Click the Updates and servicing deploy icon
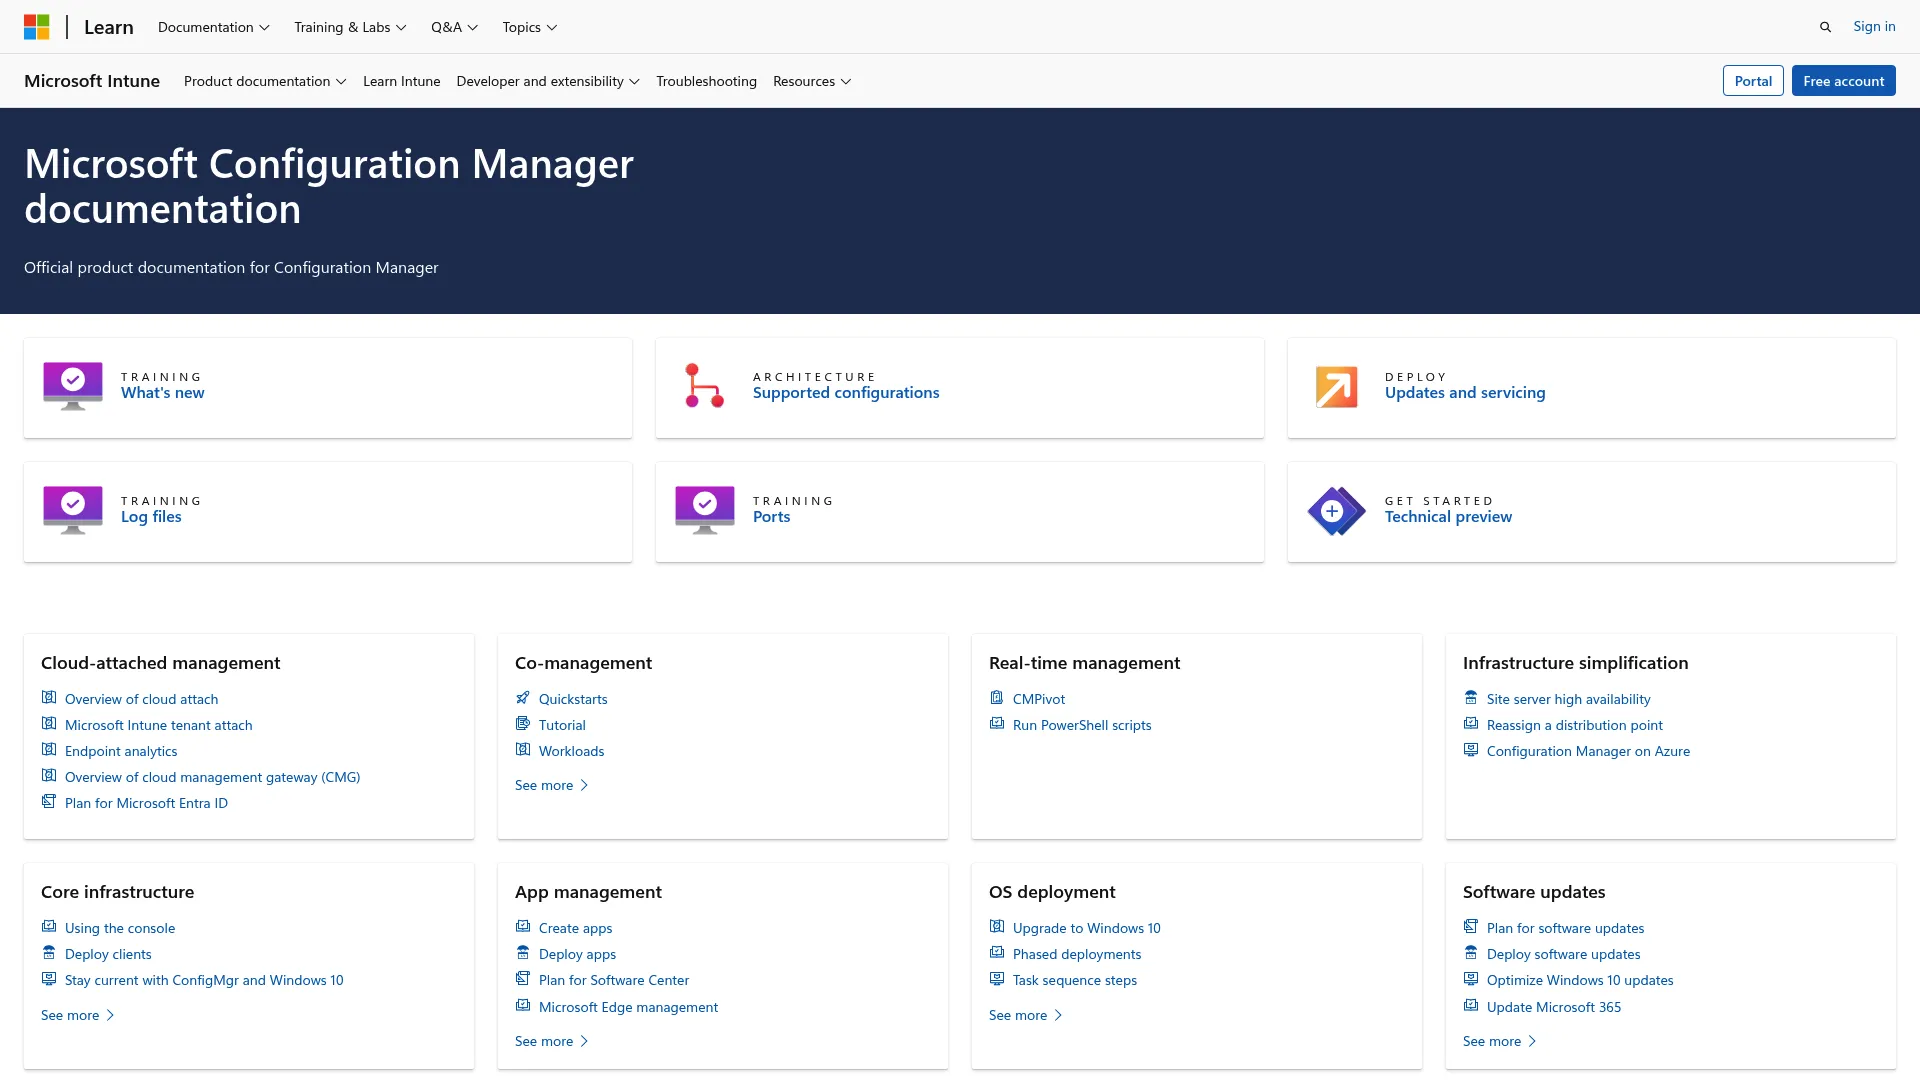This screenshot has height=1080, width=1920. pyautogui.click(x=1337, y=387)
